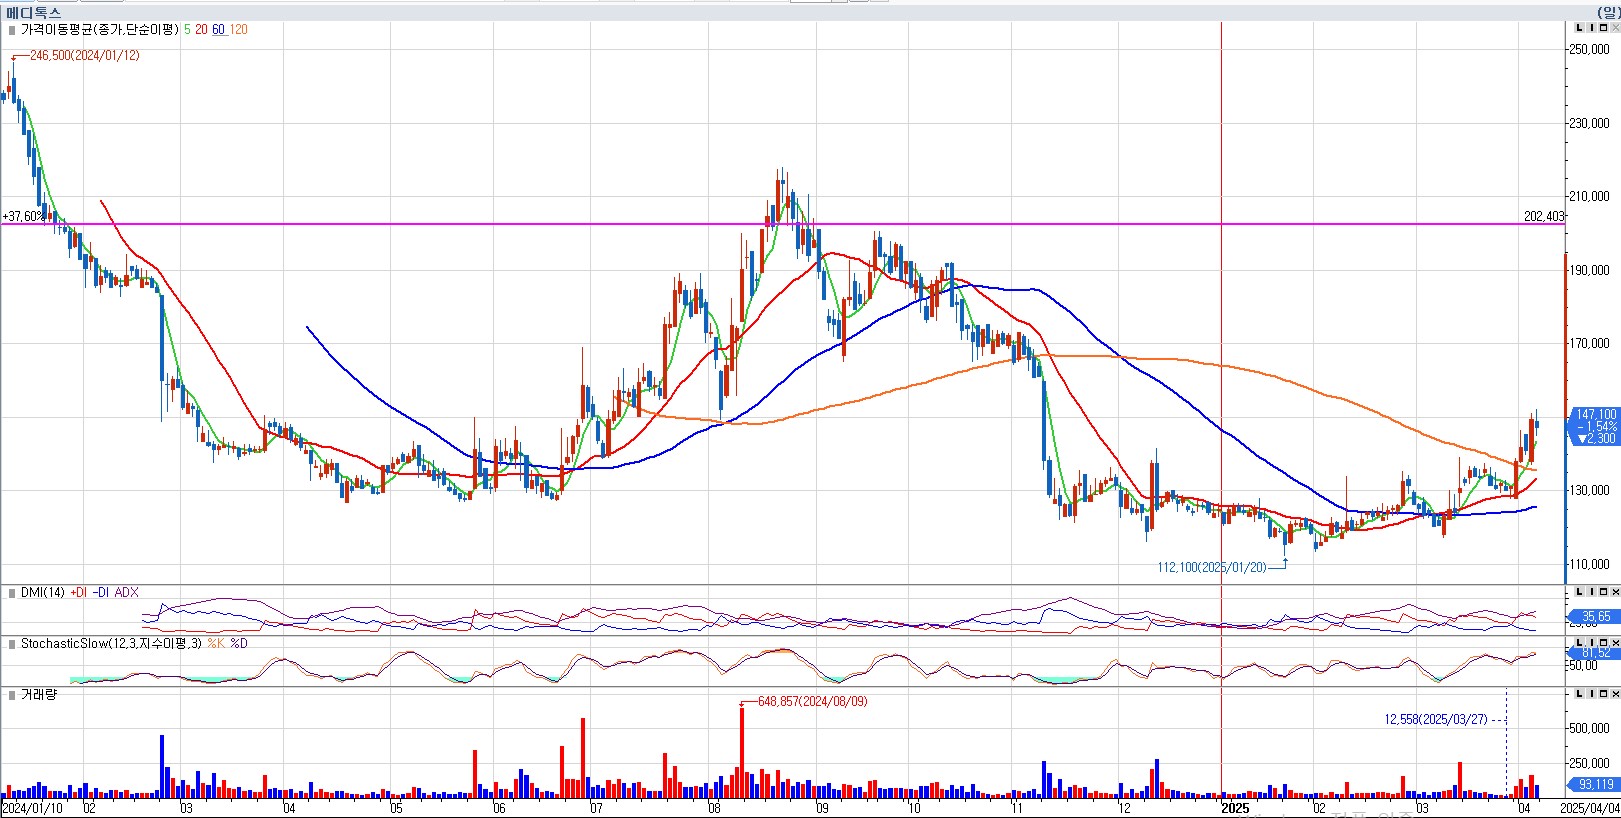Image resolution: width=1621 pixels, height=818 pixels.
Task: Click the I button in DMI panel
Action: 1592,591
